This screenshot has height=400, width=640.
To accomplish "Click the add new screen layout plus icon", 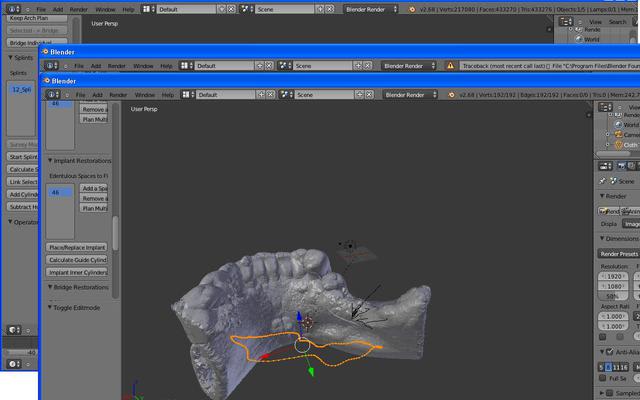I will (262, 94).
